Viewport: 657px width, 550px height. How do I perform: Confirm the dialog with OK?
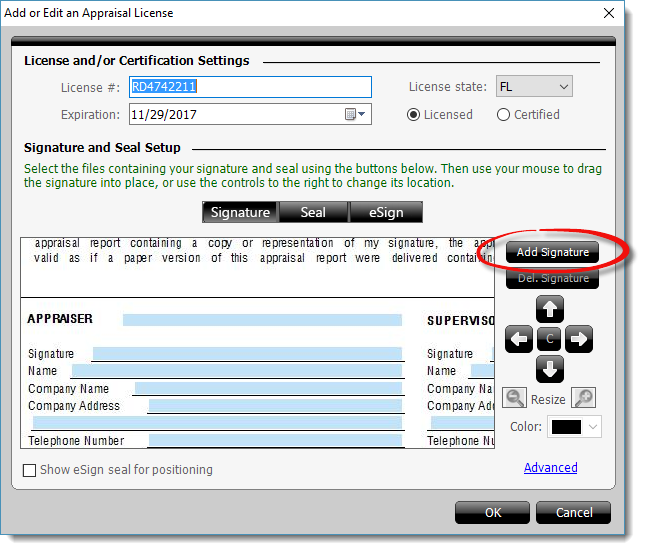[x=492, y=513]
